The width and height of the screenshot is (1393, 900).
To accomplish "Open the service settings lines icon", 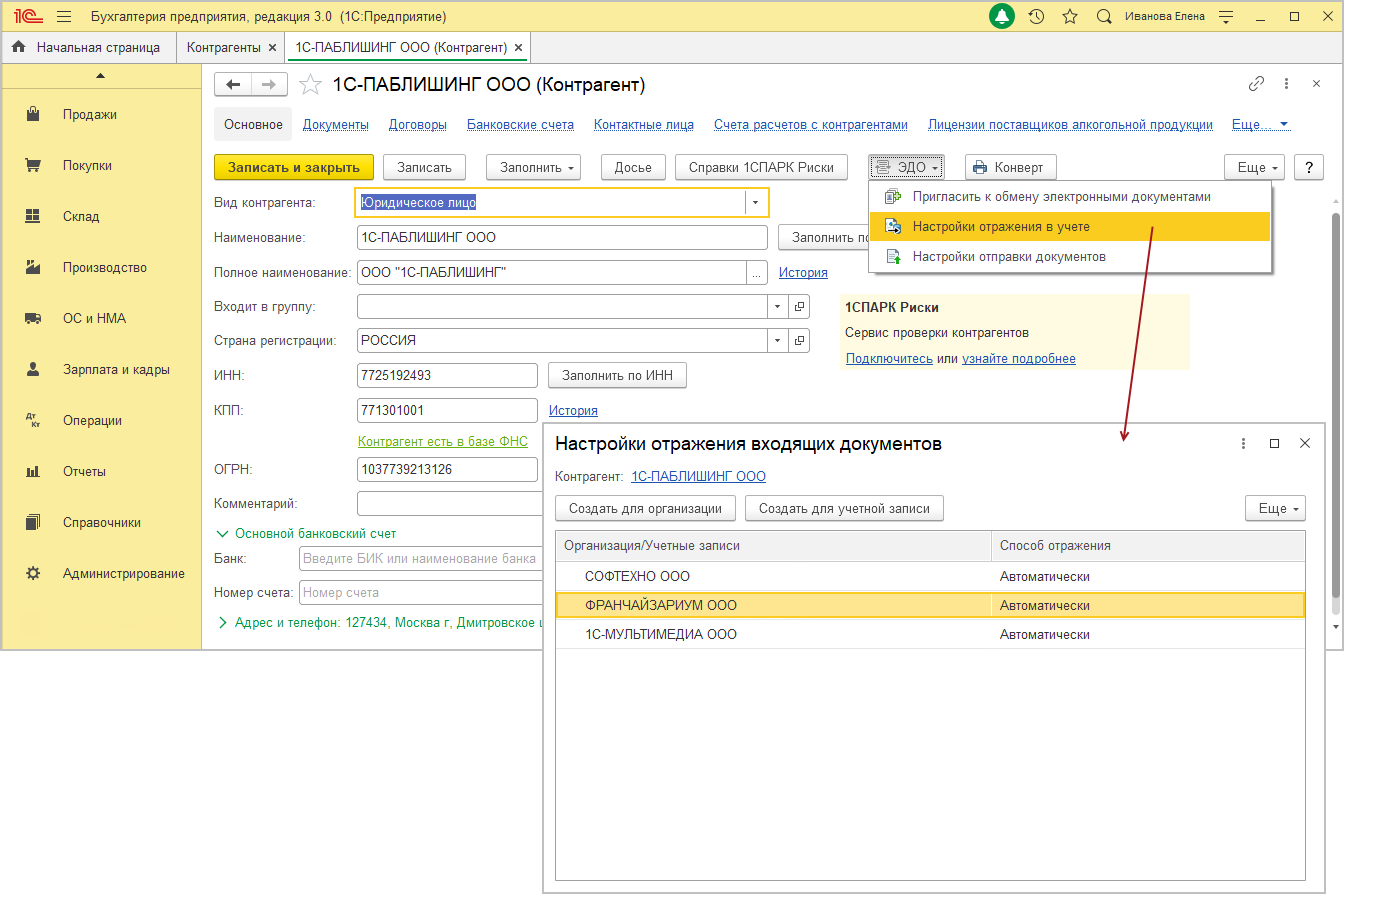I will 1226,16.
